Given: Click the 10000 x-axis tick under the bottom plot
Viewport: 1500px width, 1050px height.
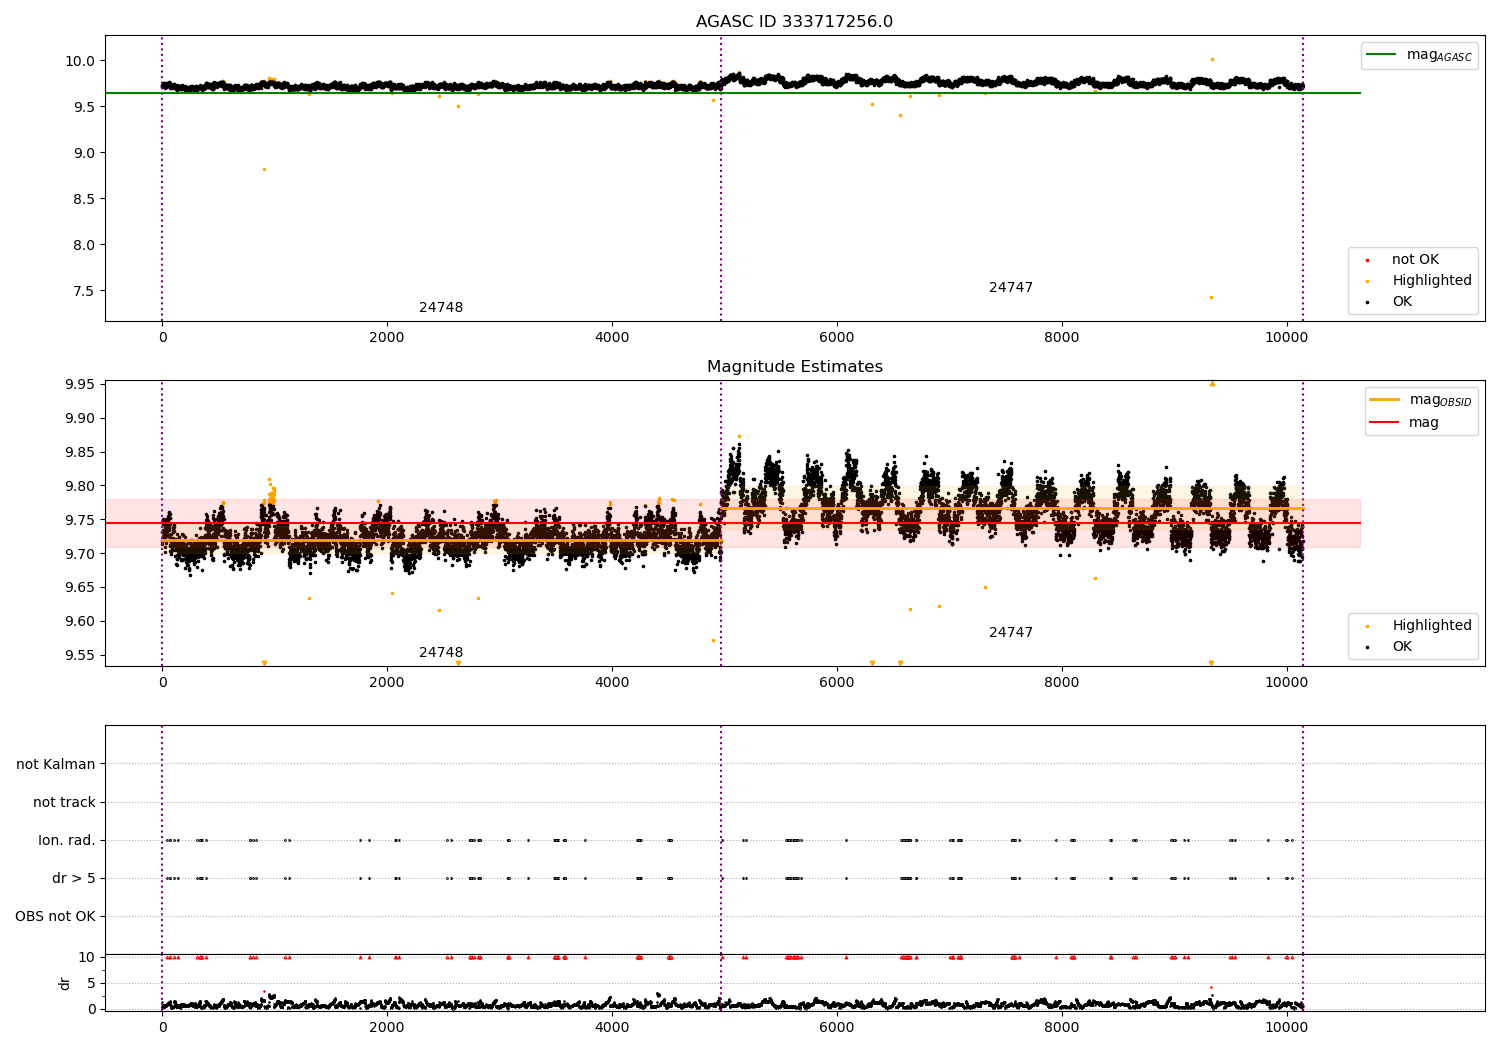Looking at the screenshot, I should pyautogui.click(x=1286, y=1027).
